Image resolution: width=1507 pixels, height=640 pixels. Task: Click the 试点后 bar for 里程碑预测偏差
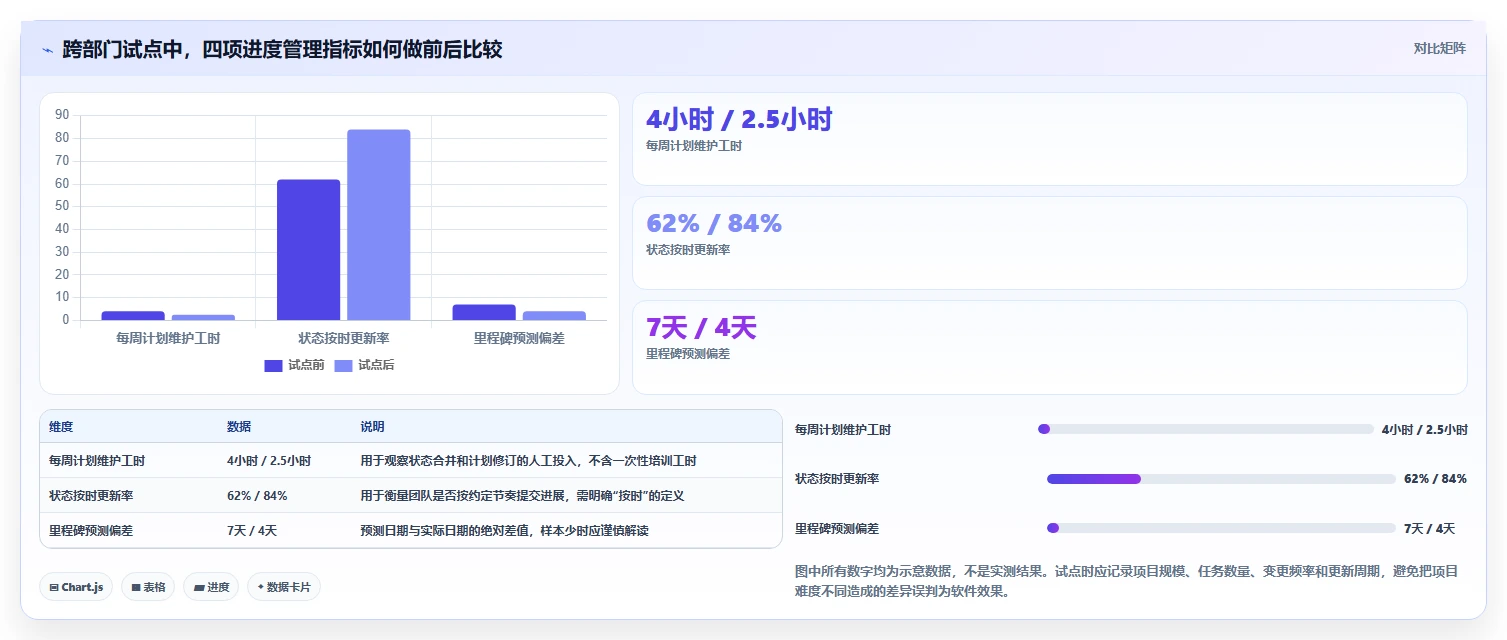point(554,316)
